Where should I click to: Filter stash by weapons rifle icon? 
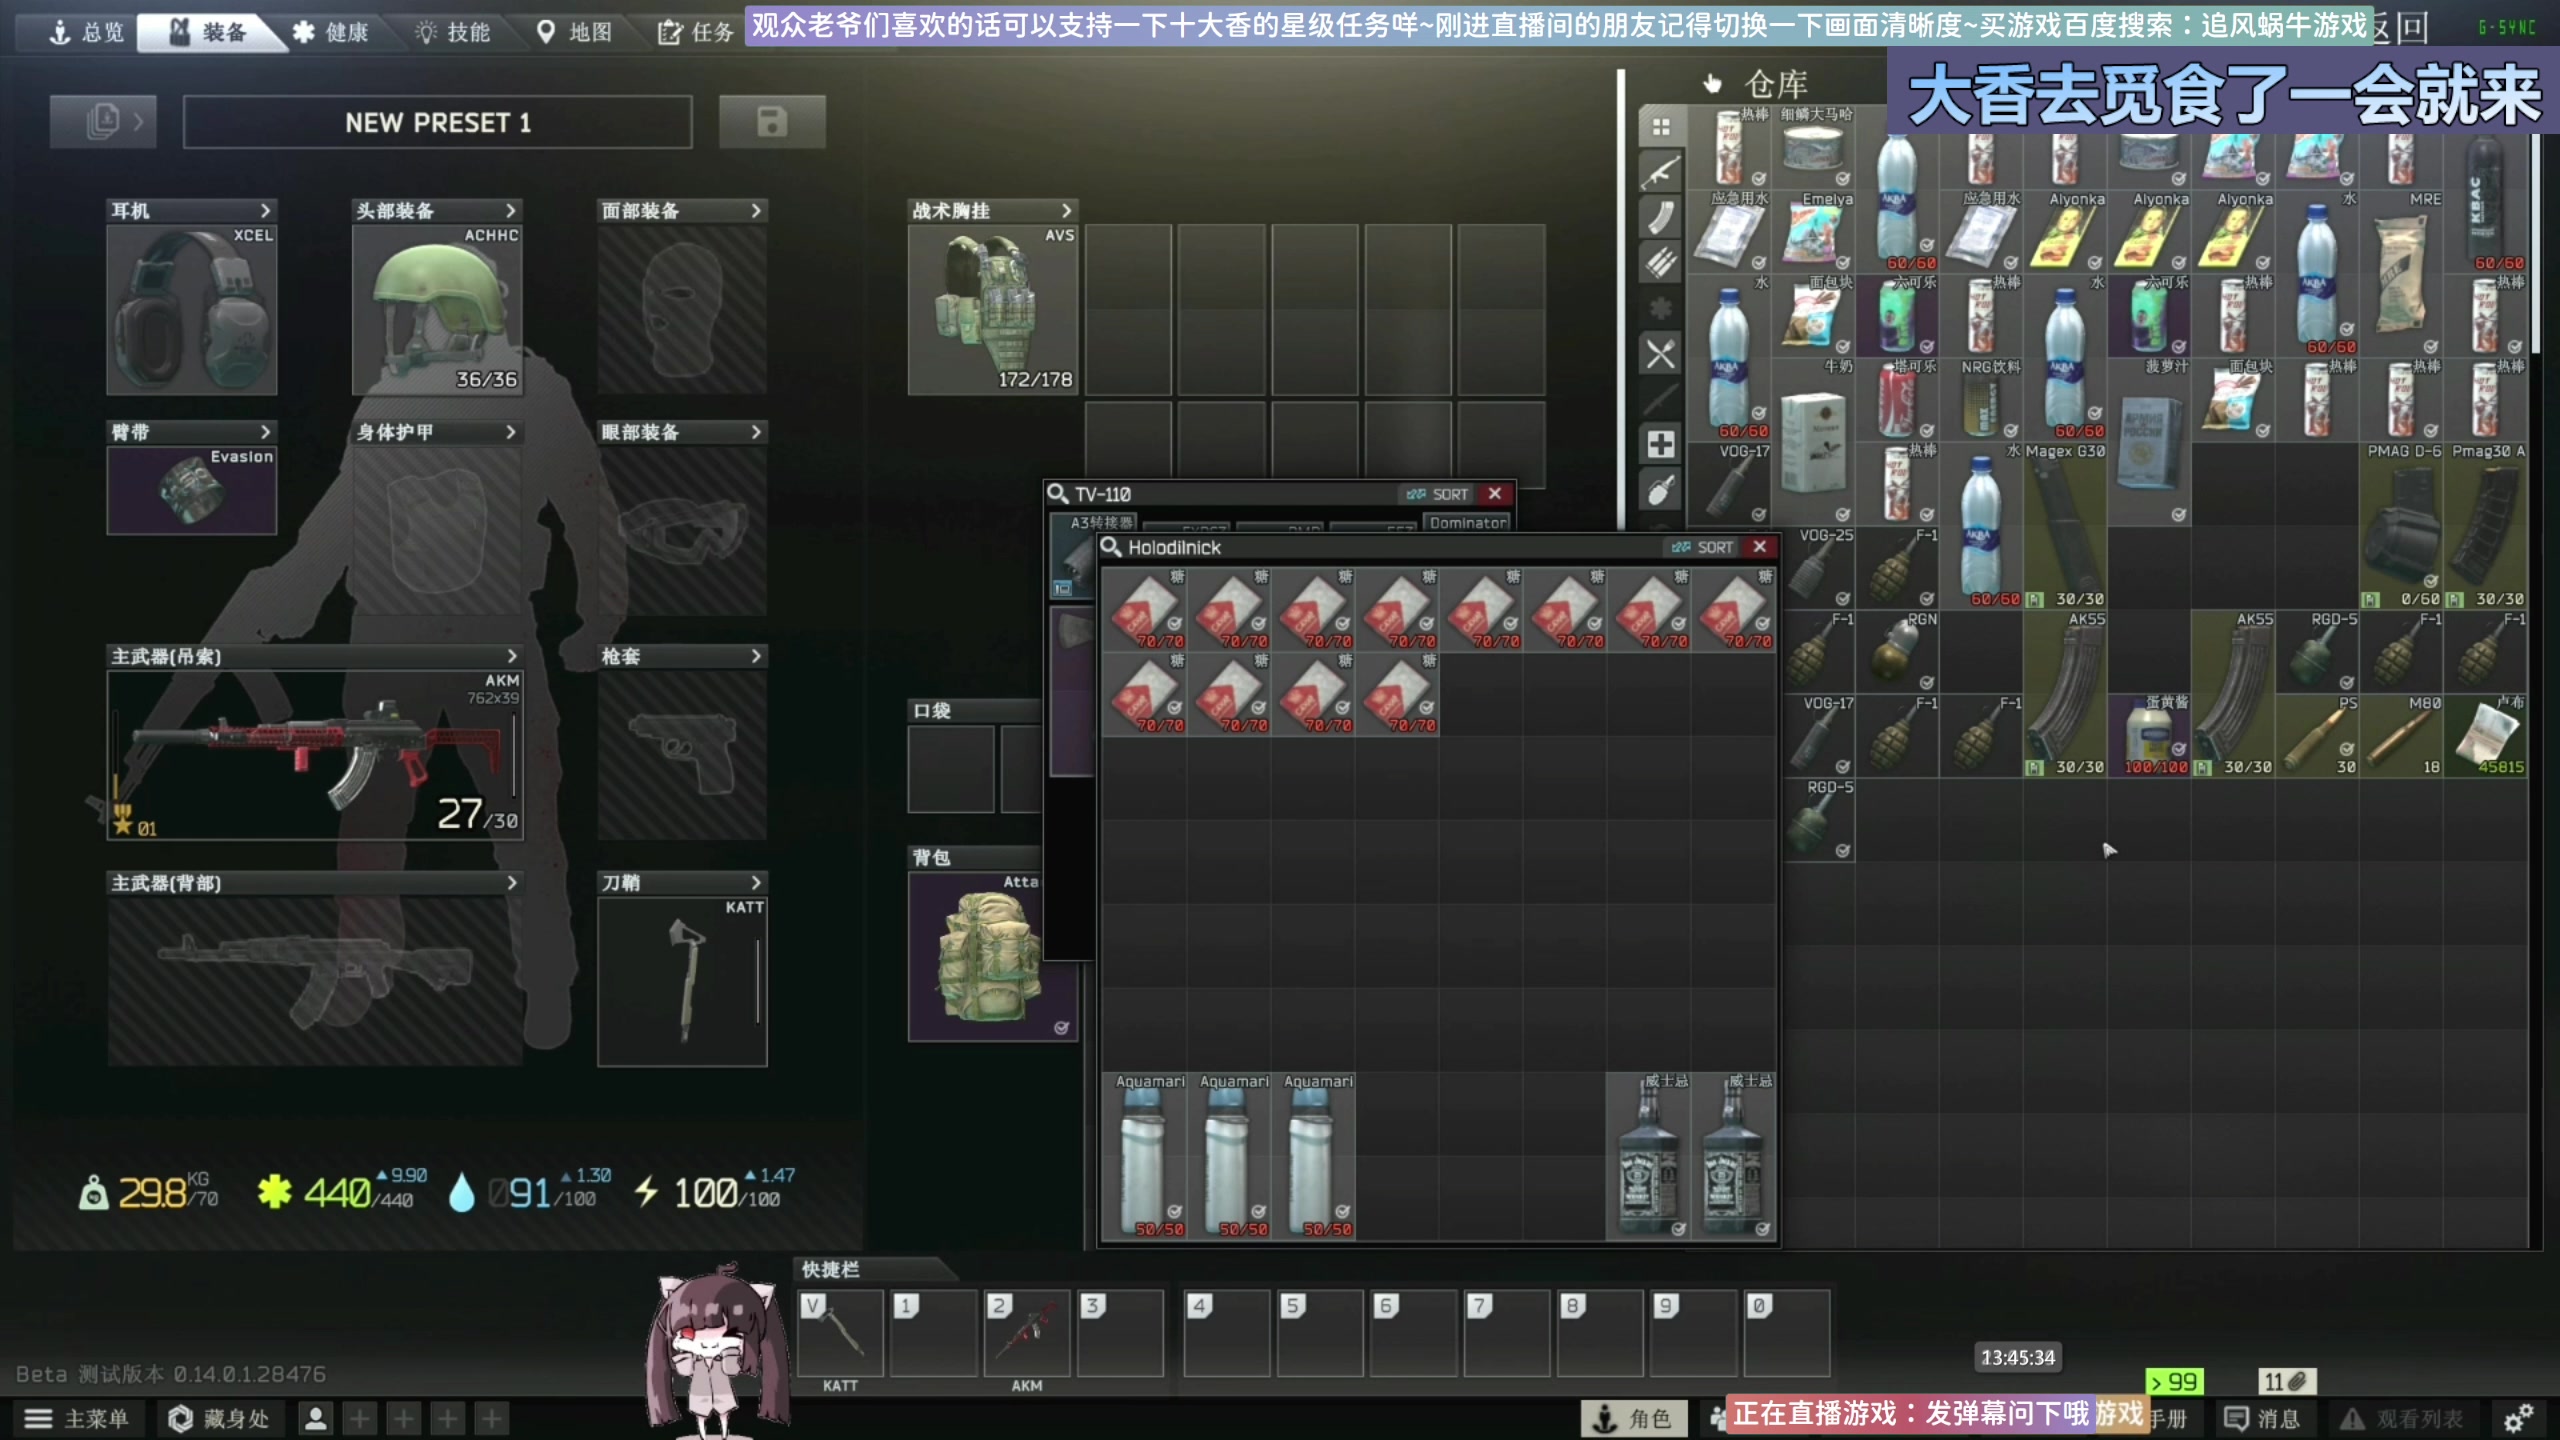(1661, 173)
